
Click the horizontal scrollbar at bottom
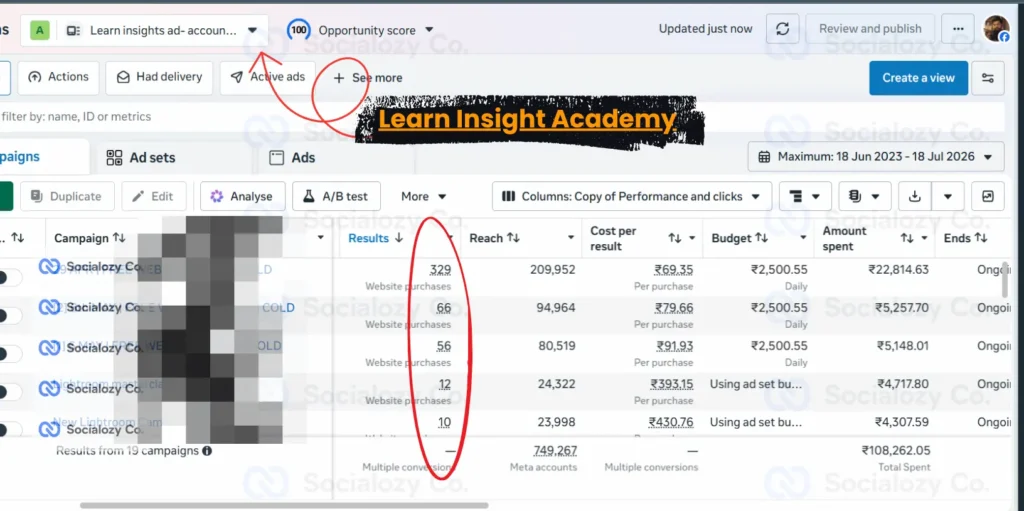point(284,505)
